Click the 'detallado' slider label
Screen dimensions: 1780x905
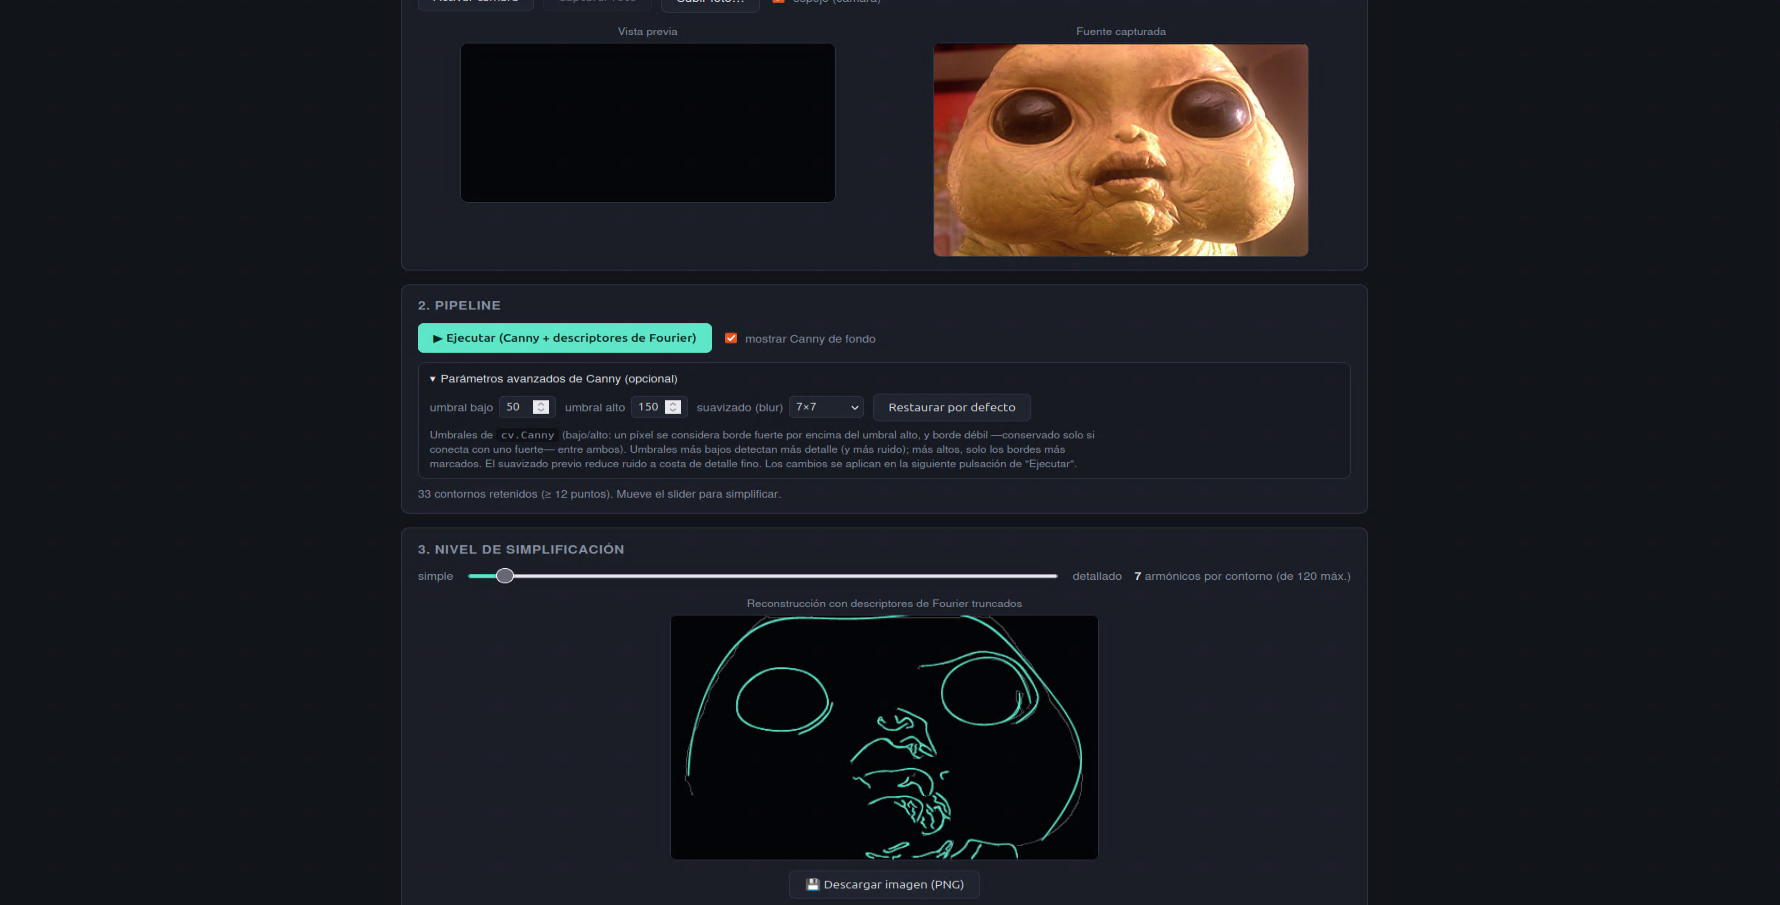pos(1097,576)
